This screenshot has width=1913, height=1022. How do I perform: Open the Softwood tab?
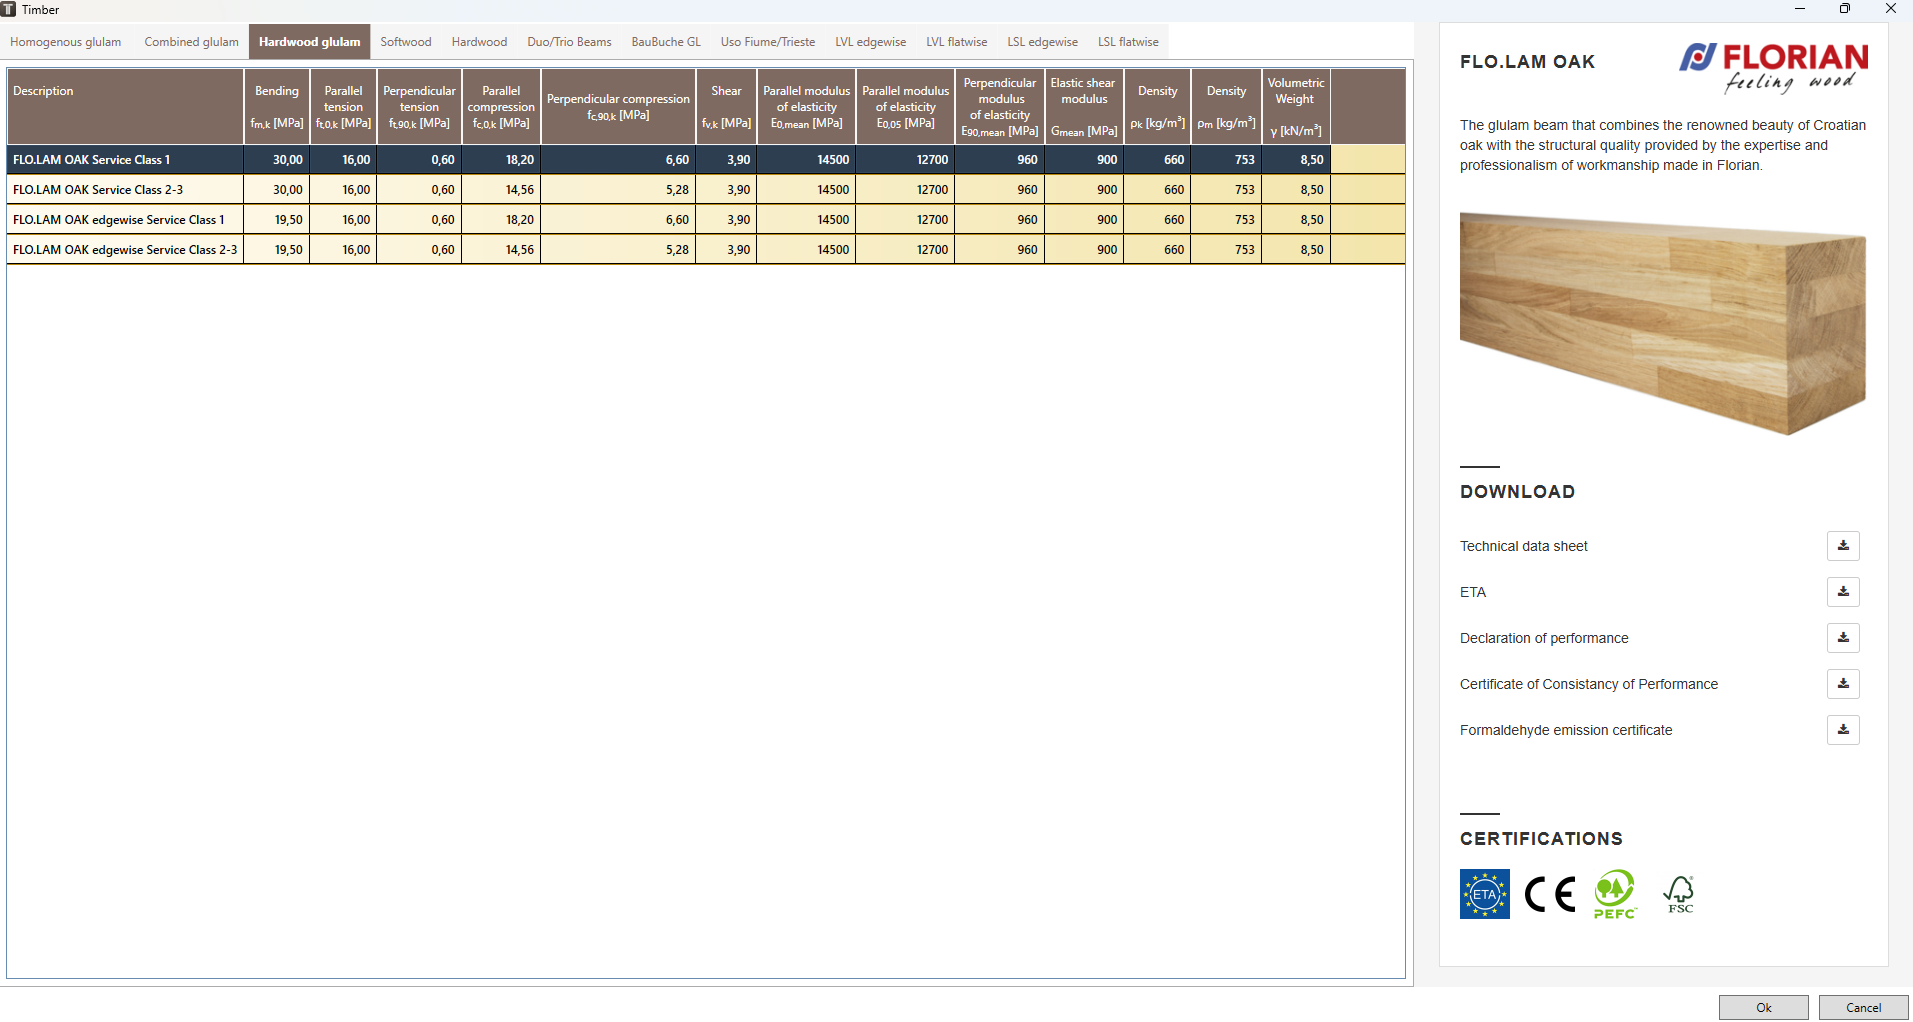coord(406,42)
